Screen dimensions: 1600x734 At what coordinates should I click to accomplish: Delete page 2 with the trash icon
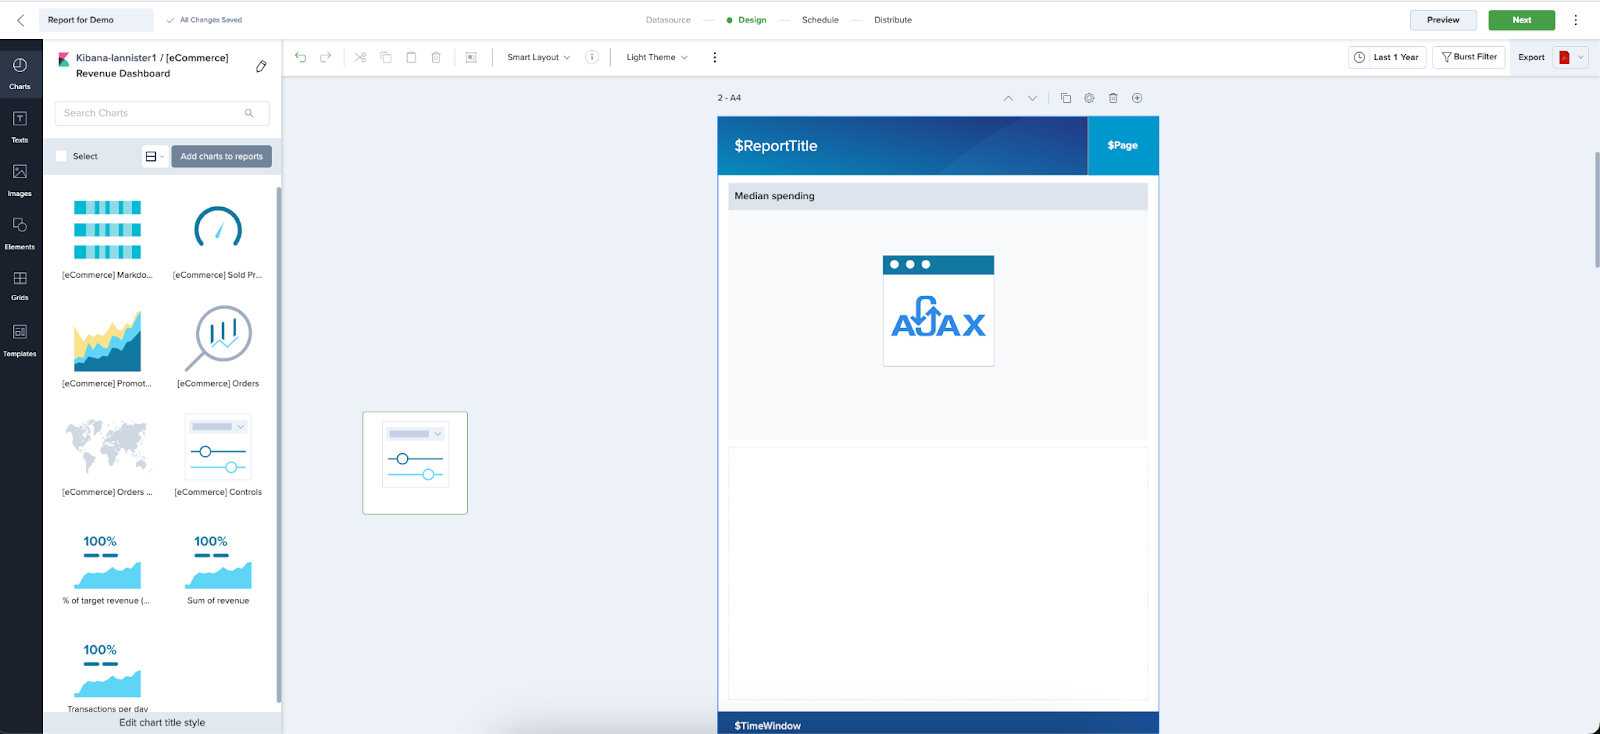1113,98
